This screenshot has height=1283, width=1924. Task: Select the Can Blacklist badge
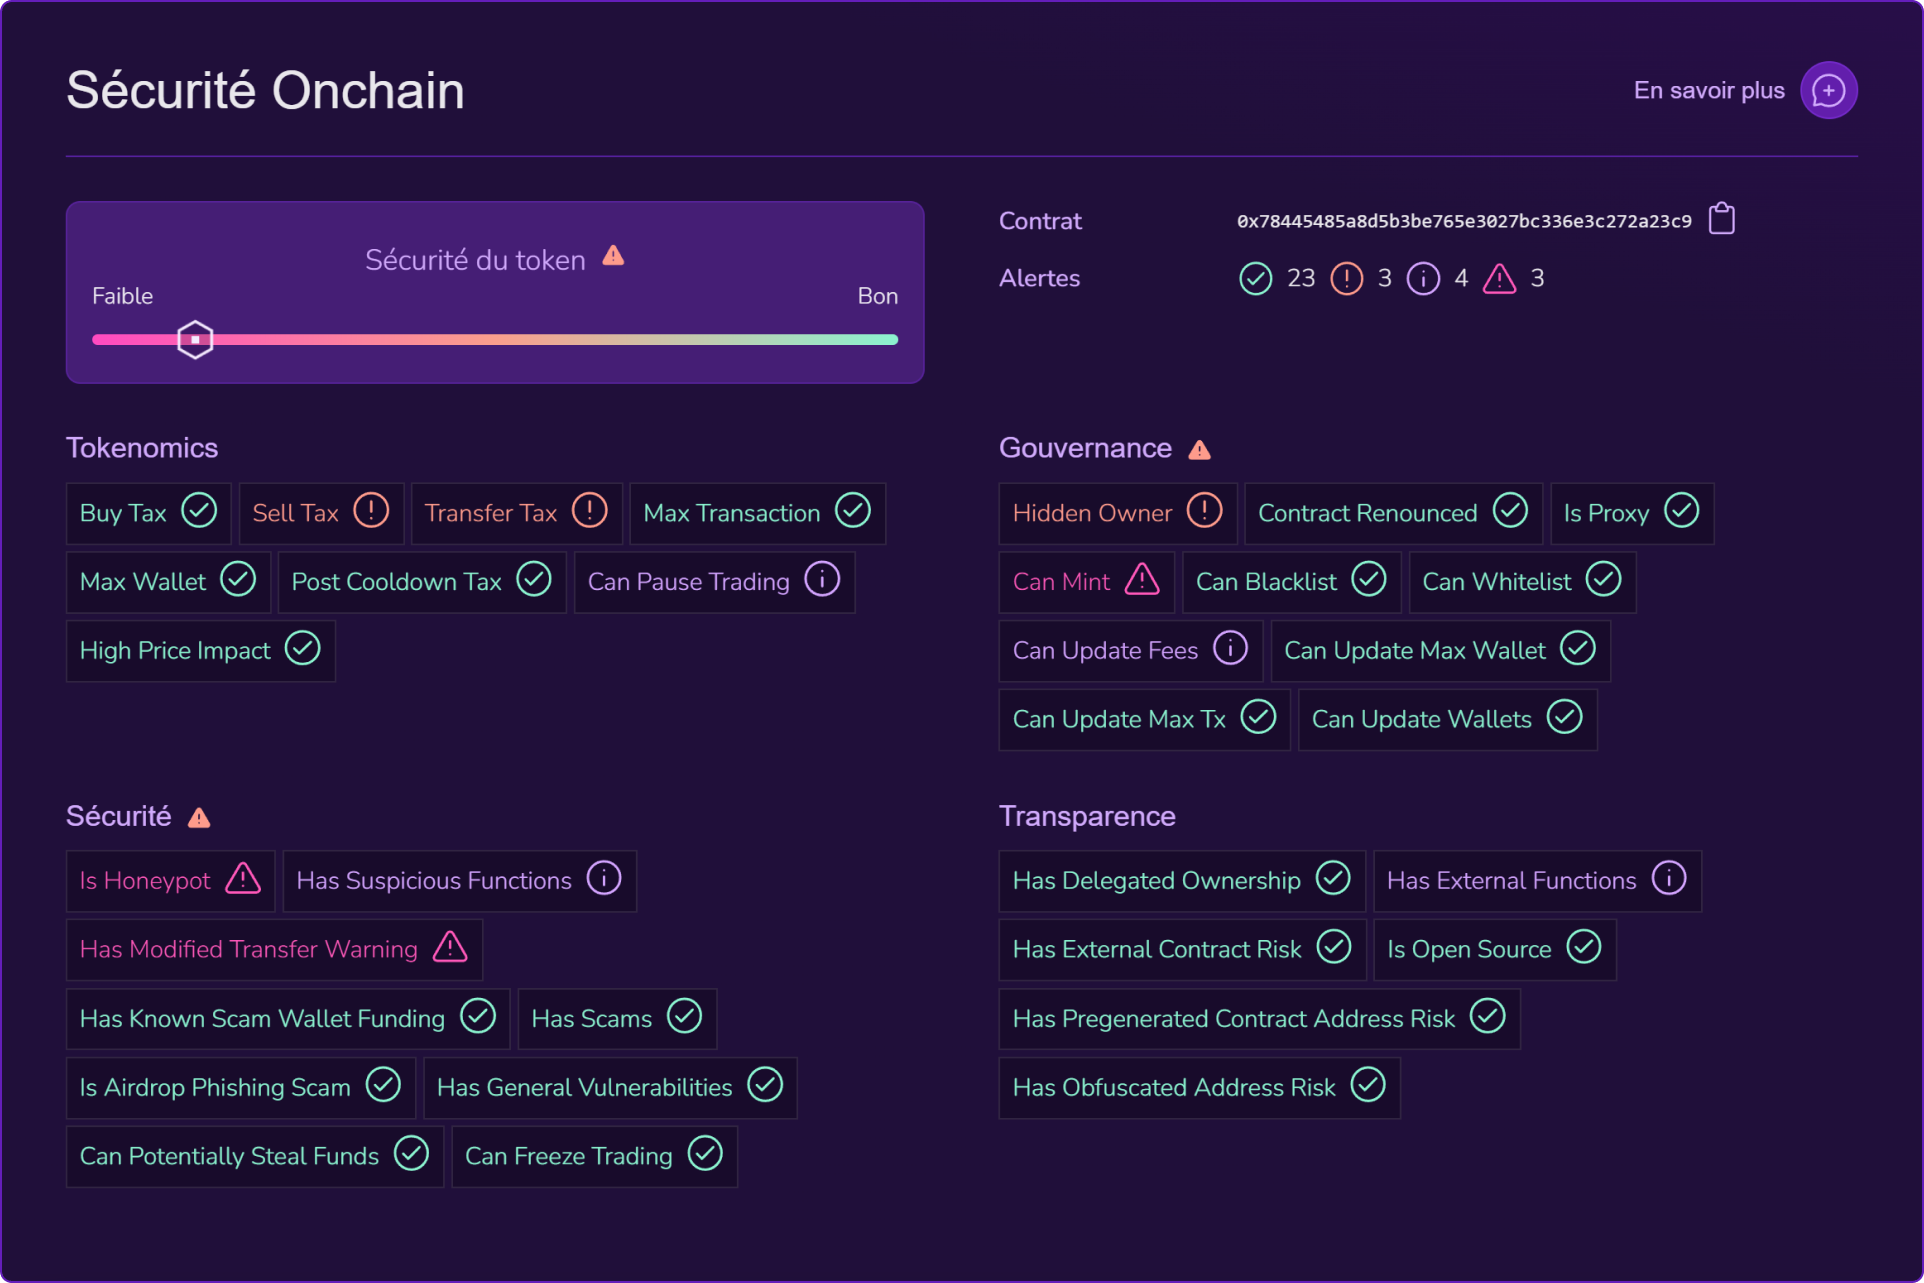point(1291,582)
